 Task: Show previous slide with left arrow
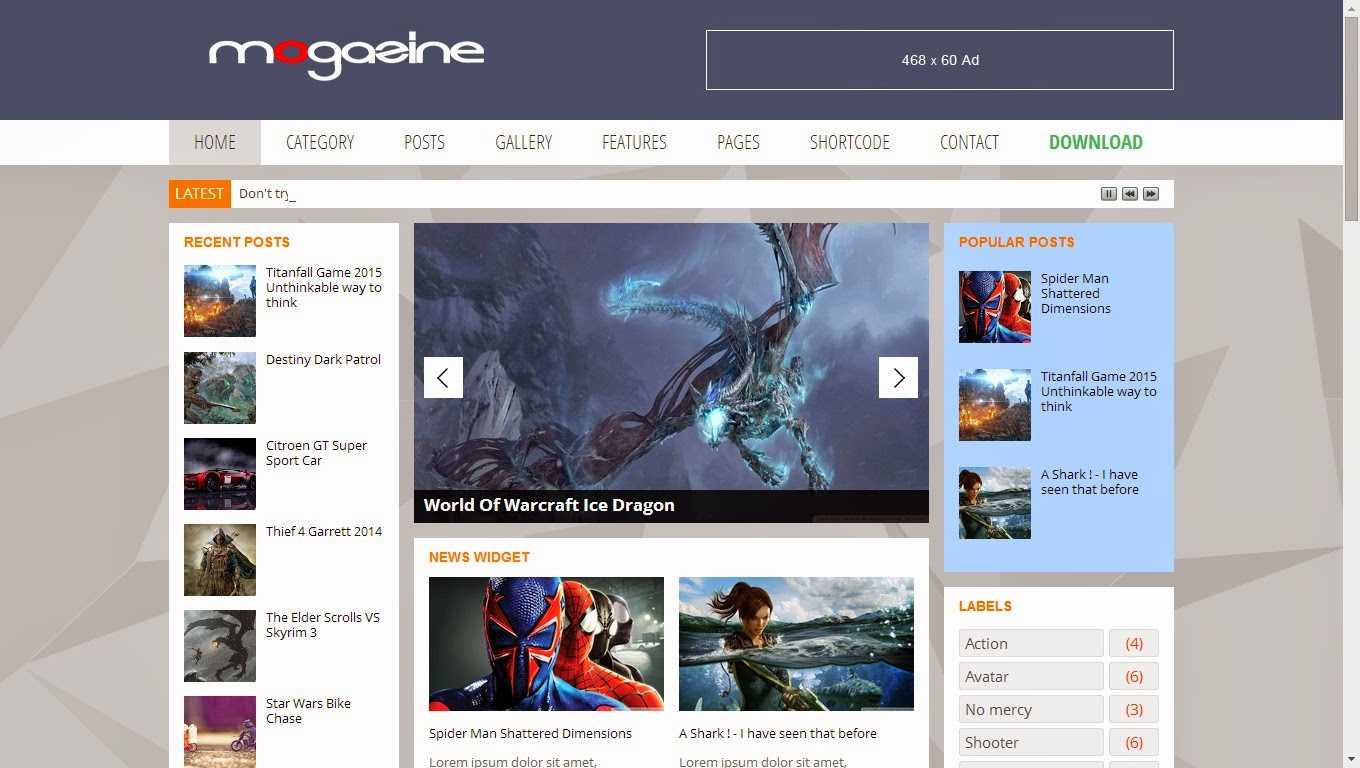(x=443, y=377)
